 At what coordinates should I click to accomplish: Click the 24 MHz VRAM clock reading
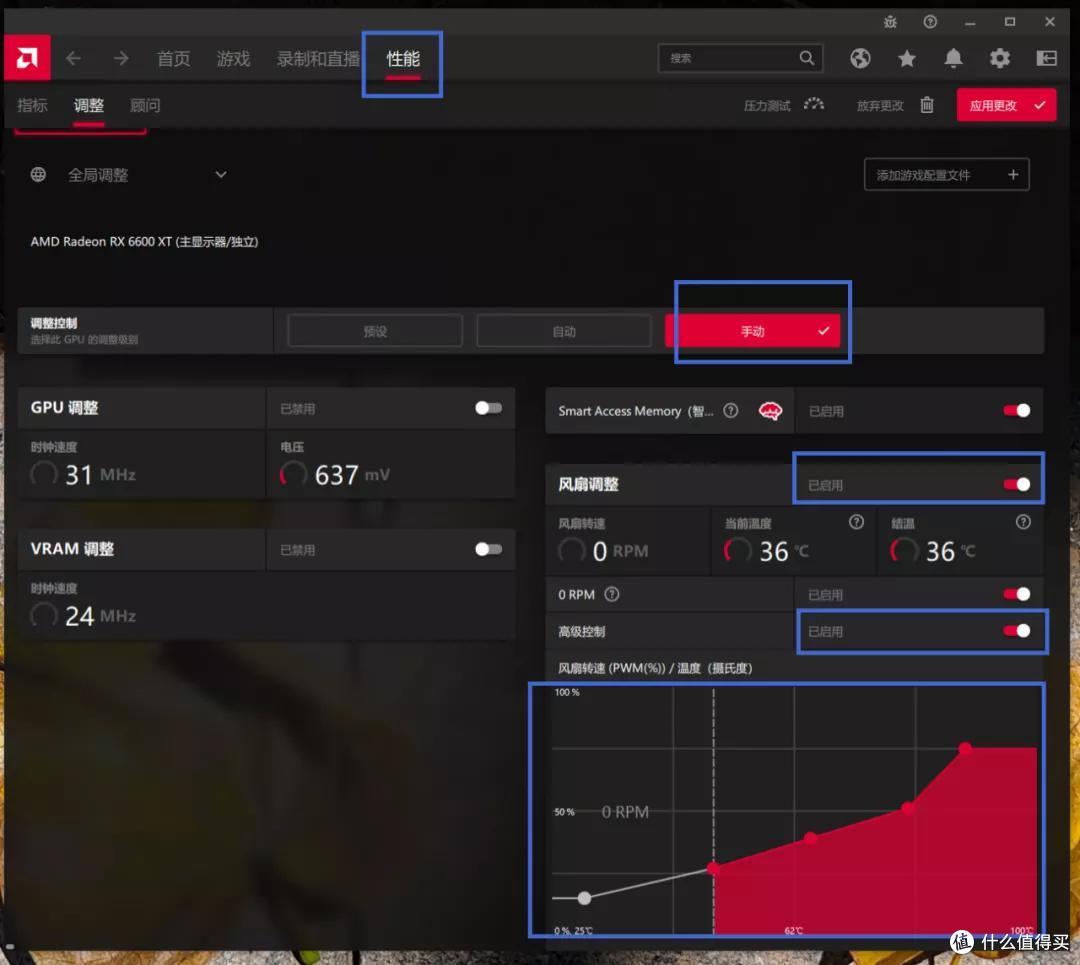(100, 616)
